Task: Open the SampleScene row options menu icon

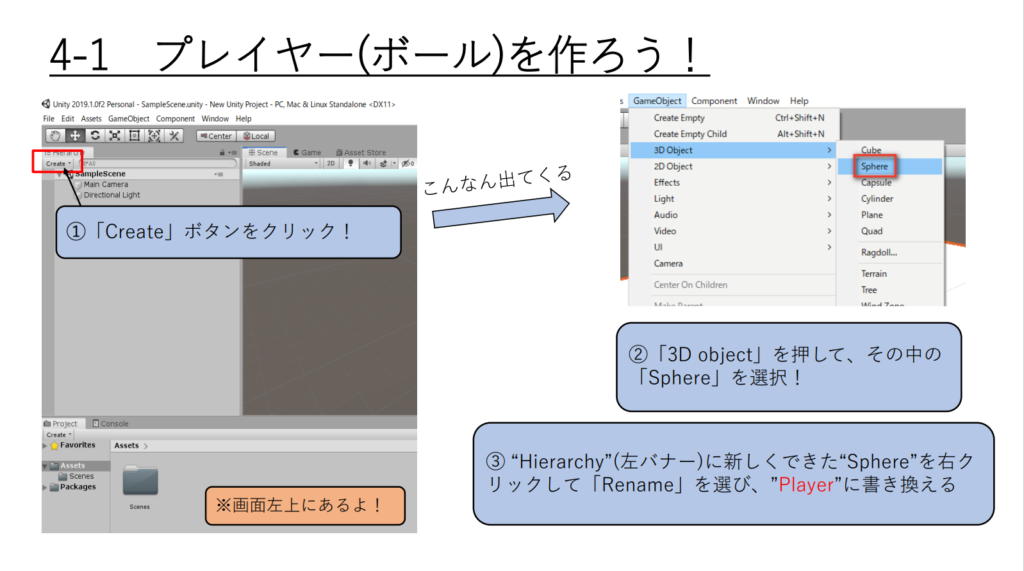Action: pyautogui.click(x=219, y=174)
